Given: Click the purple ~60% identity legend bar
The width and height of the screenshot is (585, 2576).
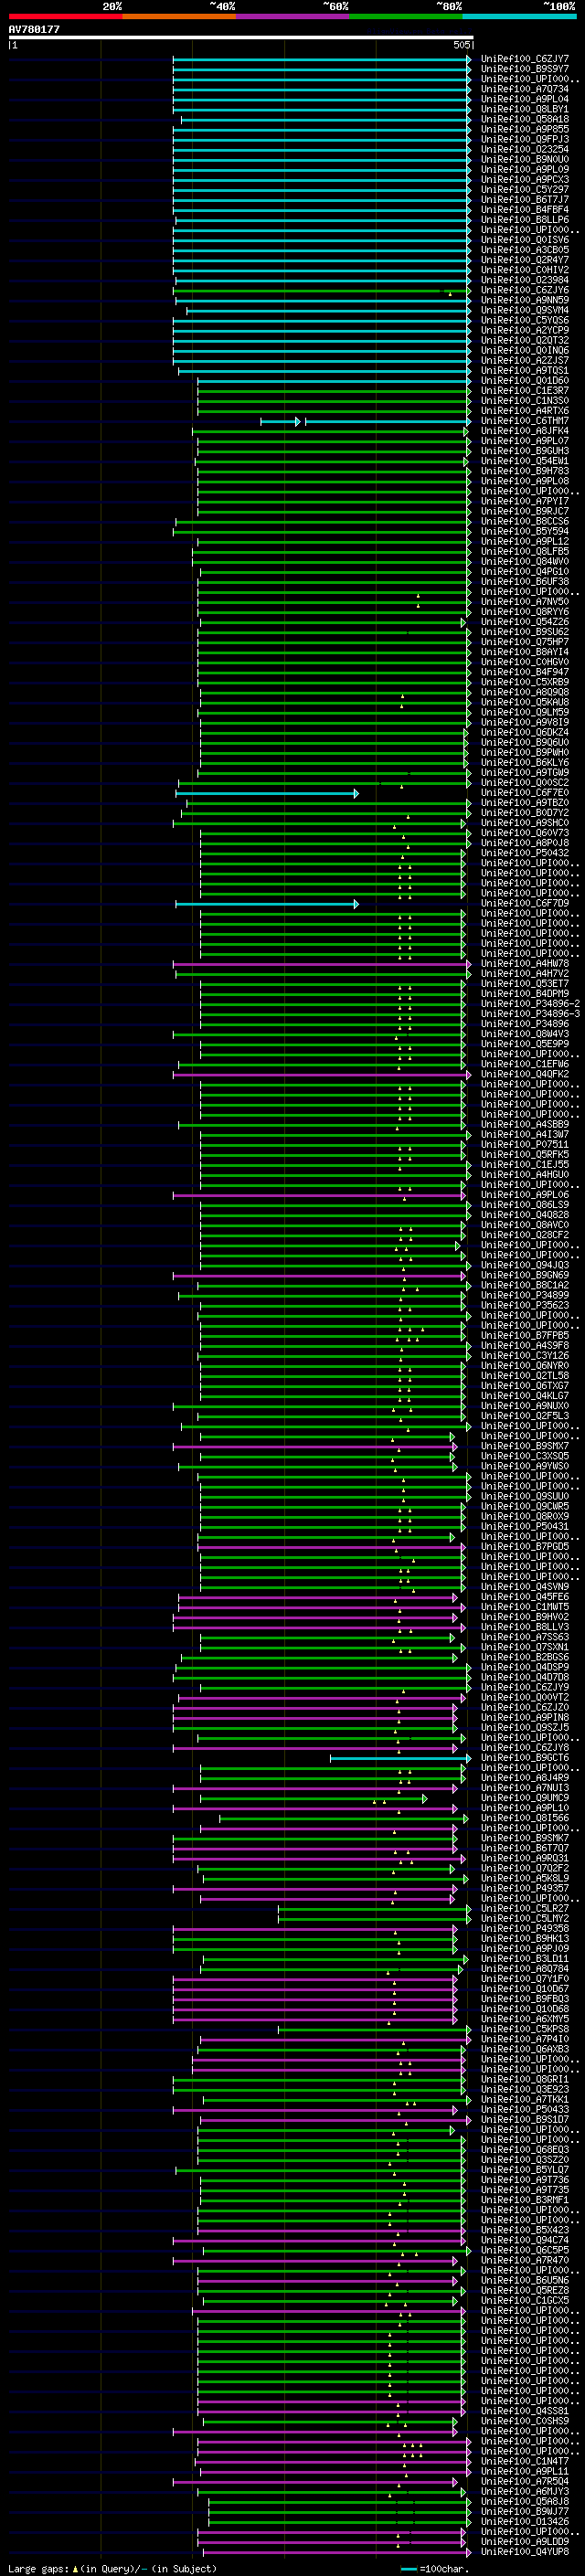Looking at the screenshot, I should [x=293, y=16].
